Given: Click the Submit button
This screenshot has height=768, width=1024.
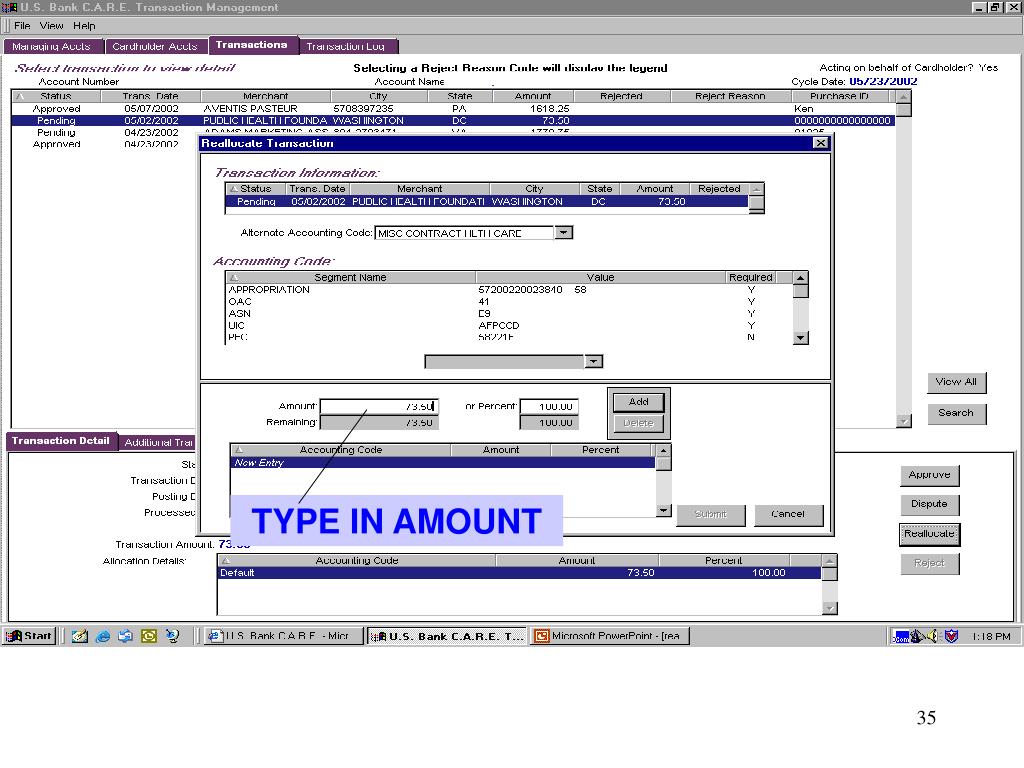Looking at the screenshot, I should [x=711, y=514].
